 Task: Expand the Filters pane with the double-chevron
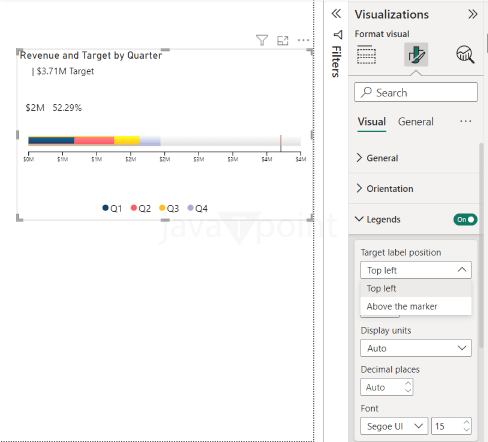pyautogui.click(x=336, y=14)
